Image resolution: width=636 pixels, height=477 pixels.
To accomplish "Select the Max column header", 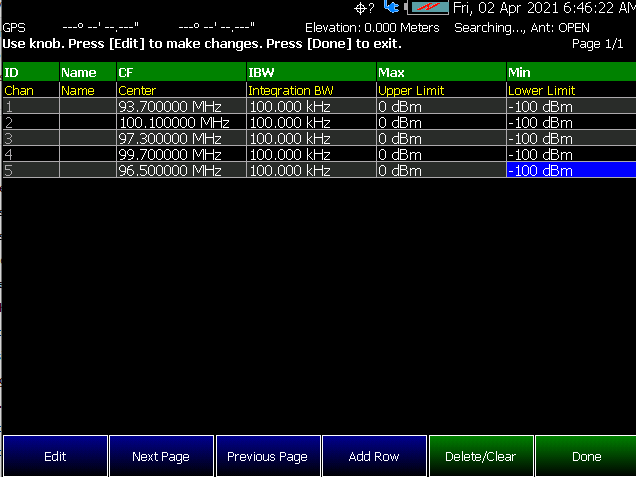I will [441, 72].
